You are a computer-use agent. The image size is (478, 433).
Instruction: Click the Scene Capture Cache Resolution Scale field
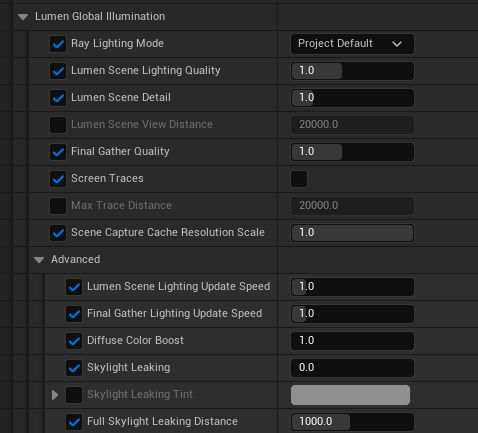tap(352, 233)
